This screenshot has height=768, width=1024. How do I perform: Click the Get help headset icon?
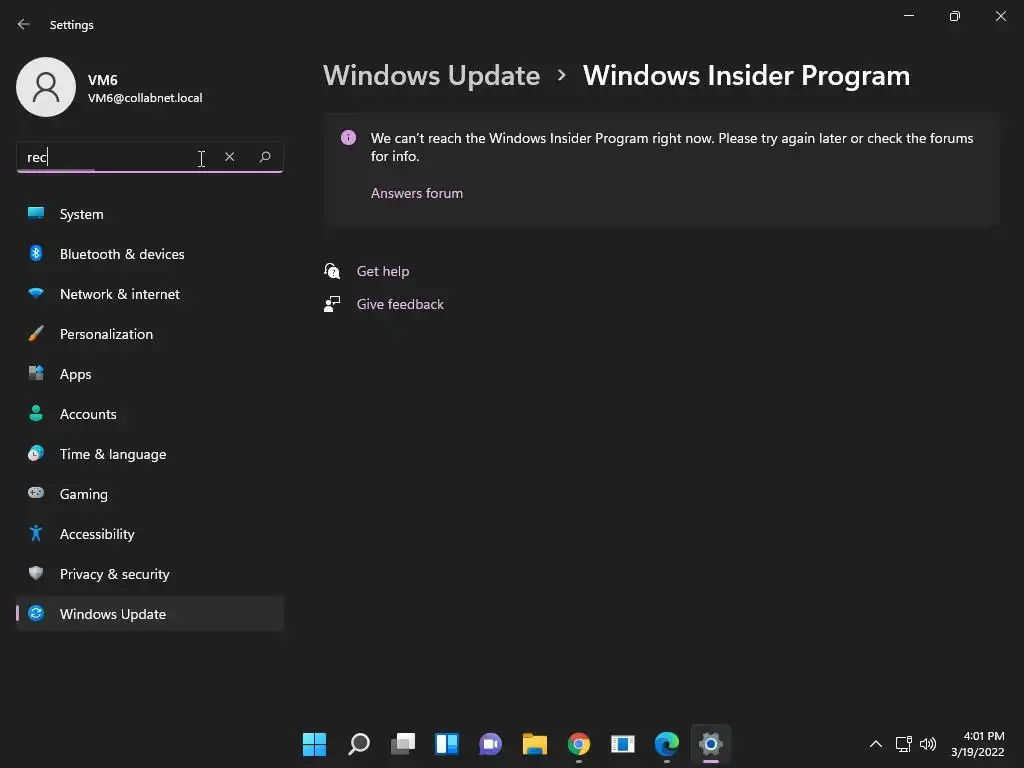click(x=332, y=270)
